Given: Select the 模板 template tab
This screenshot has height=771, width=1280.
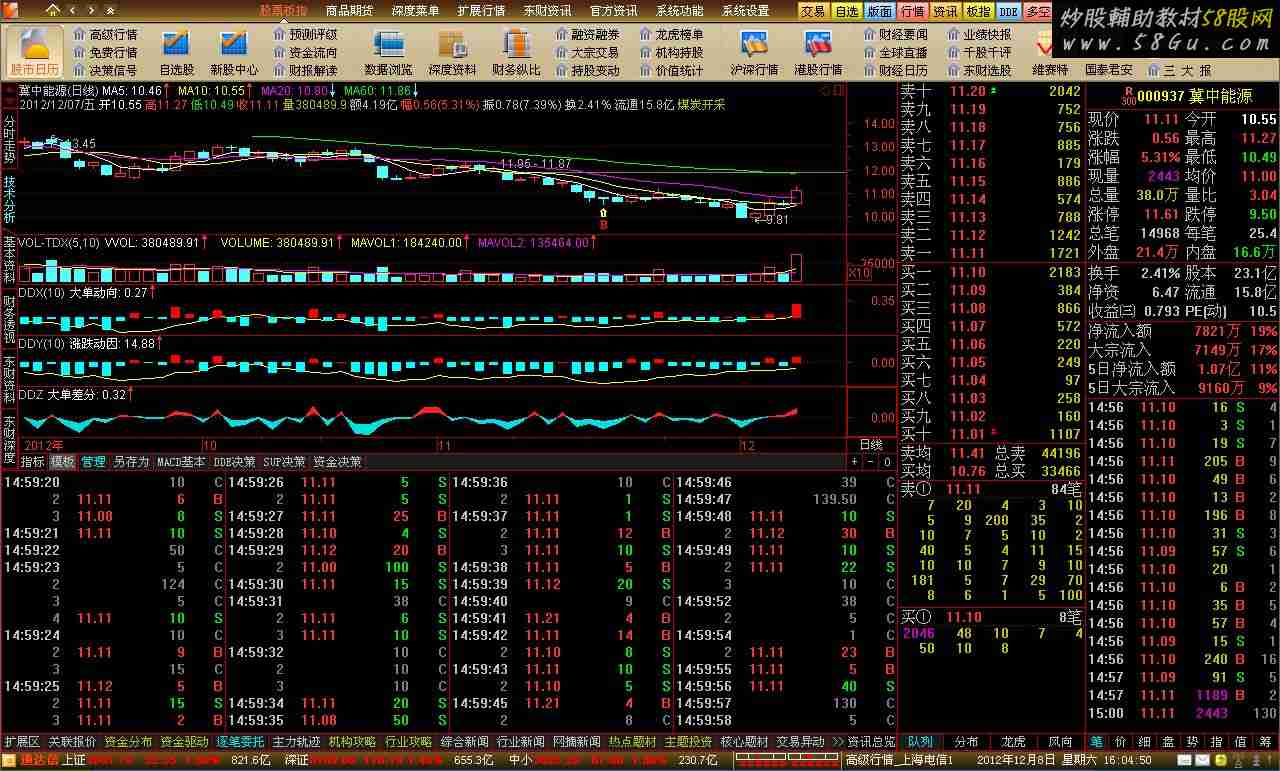Looking at the screenshot, I should pyautogui.click(x=63, y=462).
